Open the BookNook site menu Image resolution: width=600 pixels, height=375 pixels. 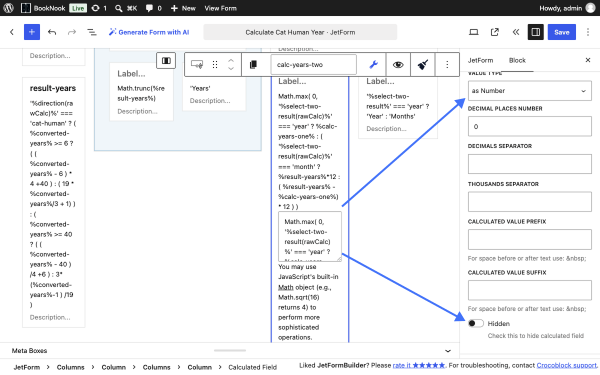tap(43, 8)
